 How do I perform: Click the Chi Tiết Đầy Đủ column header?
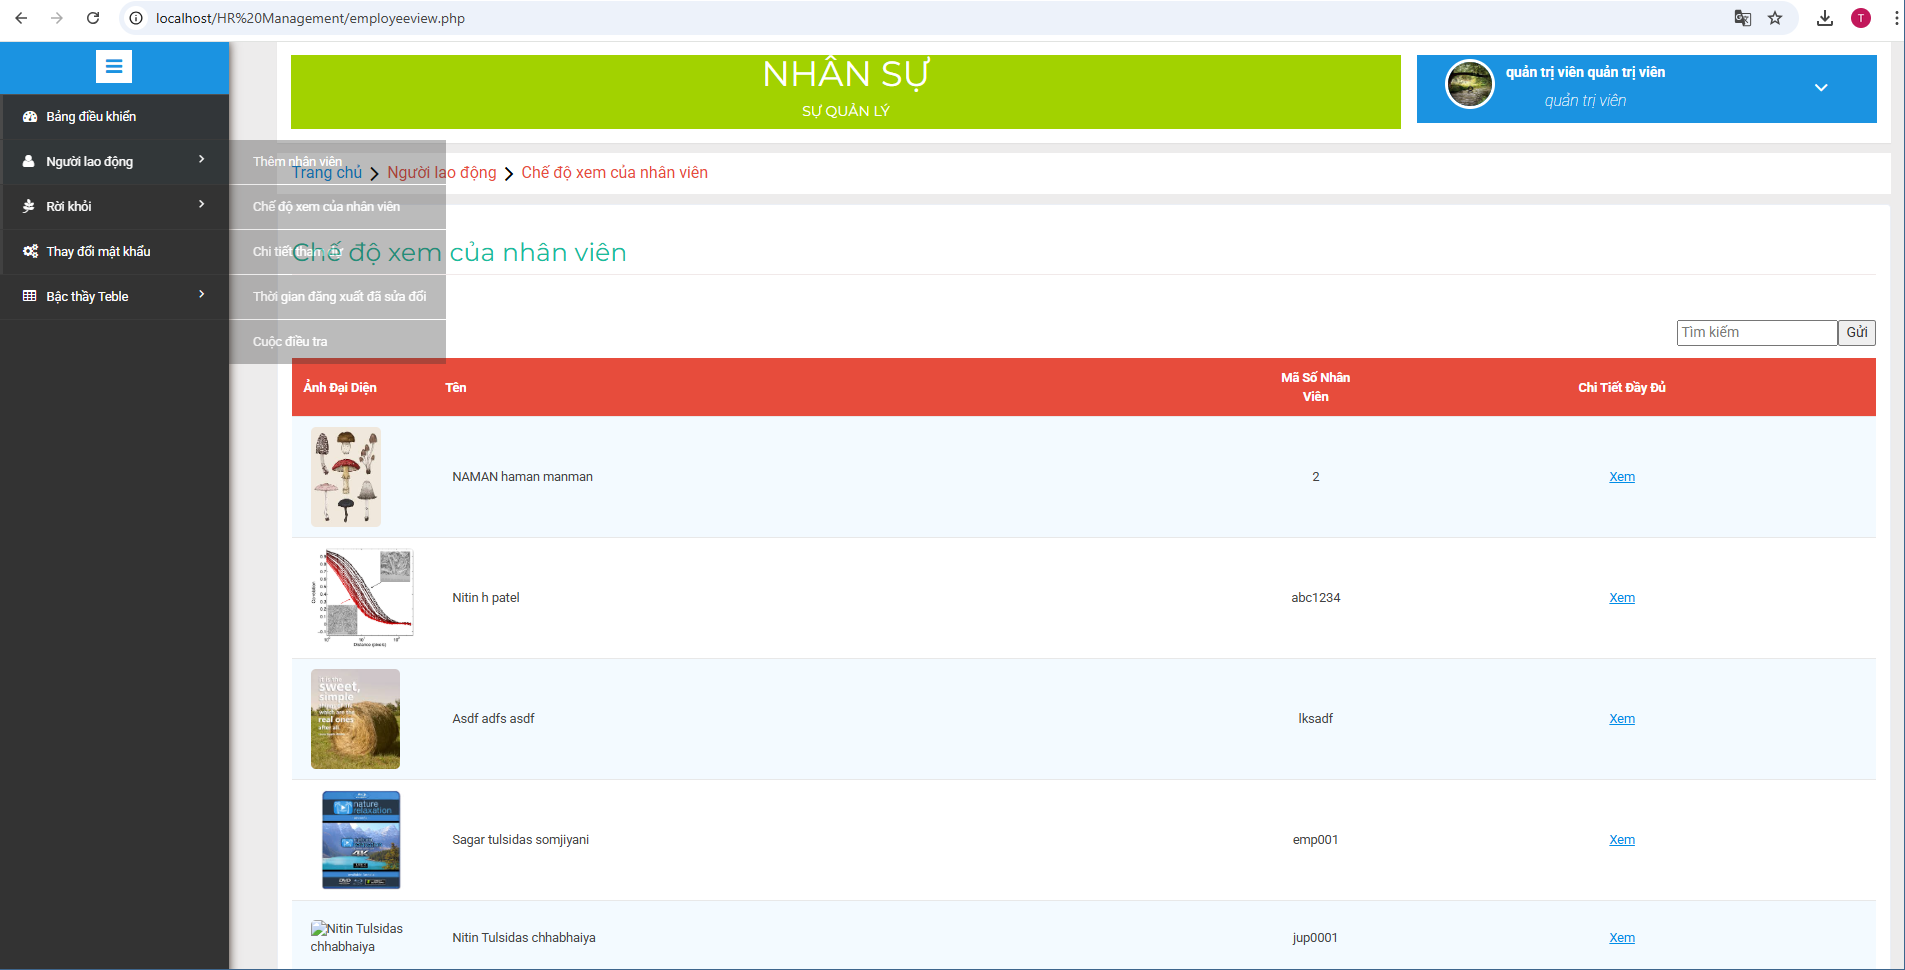[x=1622, y=388]
